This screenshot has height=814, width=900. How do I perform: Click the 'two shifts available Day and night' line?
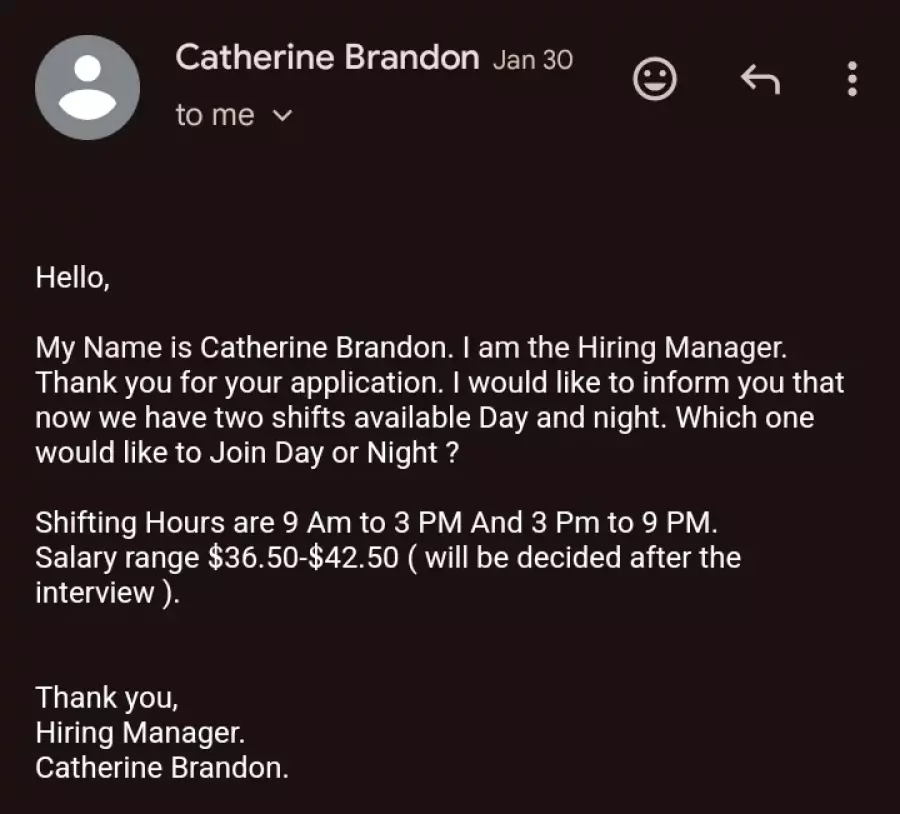coord(440,418)
